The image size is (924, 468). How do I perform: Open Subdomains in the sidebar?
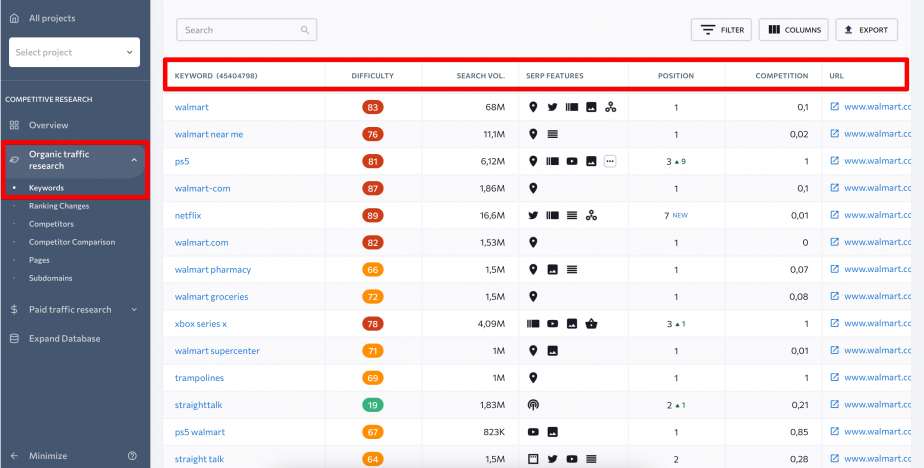point(51,278)
